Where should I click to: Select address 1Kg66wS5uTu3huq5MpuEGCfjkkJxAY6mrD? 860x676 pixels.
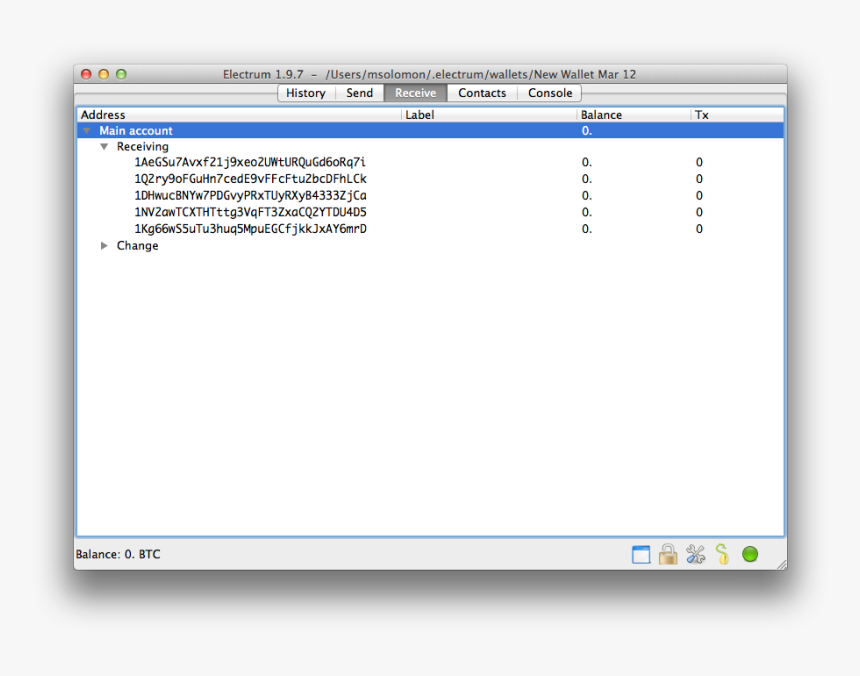click(251, 229)
